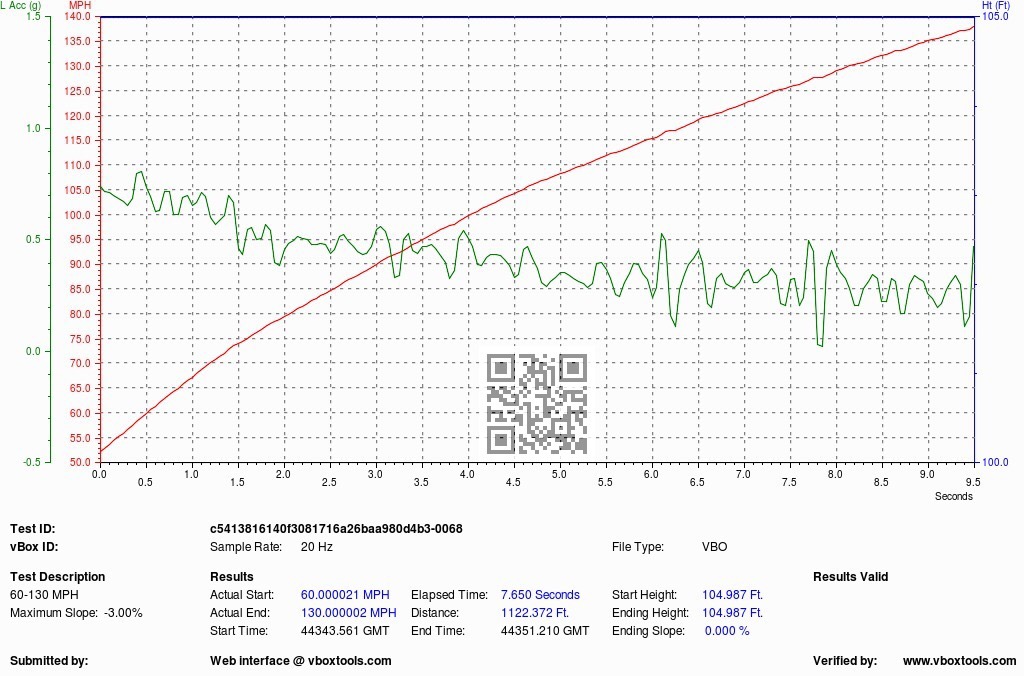The width and height of the screenshot is (1024, 676).
Task: Select the Seconds x-axis label
Action: point(953,496)
